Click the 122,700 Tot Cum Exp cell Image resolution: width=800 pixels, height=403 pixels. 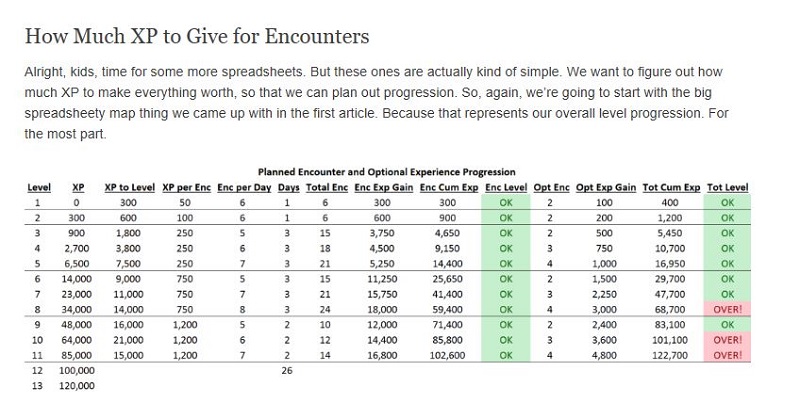[x=670, y=355]
